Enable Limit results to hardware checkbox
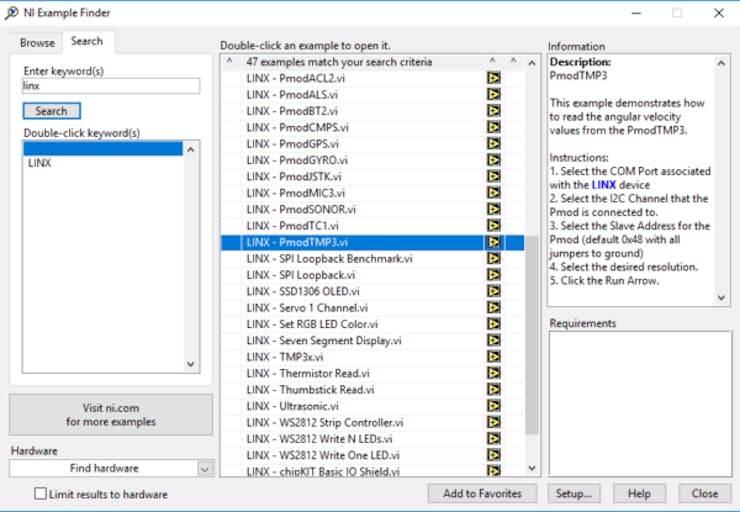The image size is (740, 512). pyautogui.click(x=41, y=494)
